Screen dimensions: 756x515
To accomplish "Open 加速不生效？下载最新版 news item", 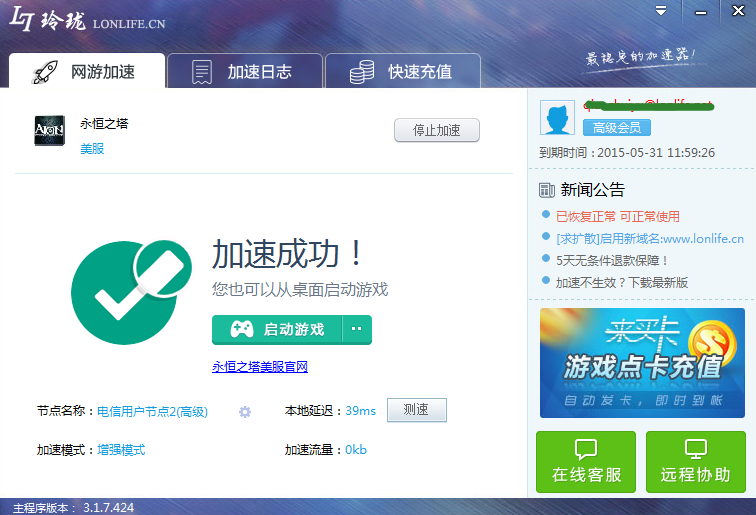I will 621,283.
